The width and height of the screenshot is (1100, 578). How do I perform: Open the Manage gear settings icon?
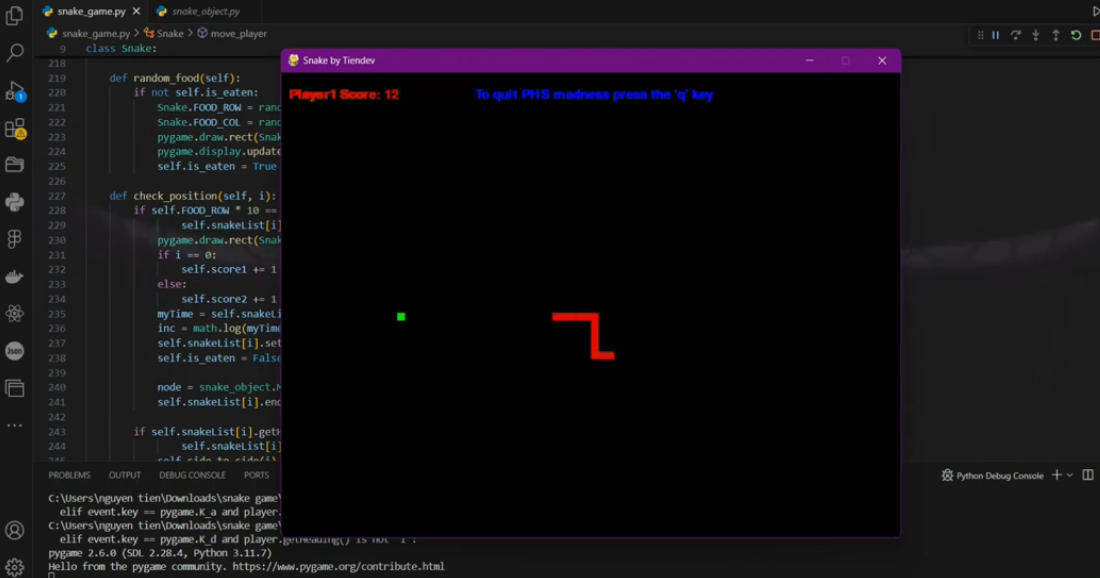[14, 567]
